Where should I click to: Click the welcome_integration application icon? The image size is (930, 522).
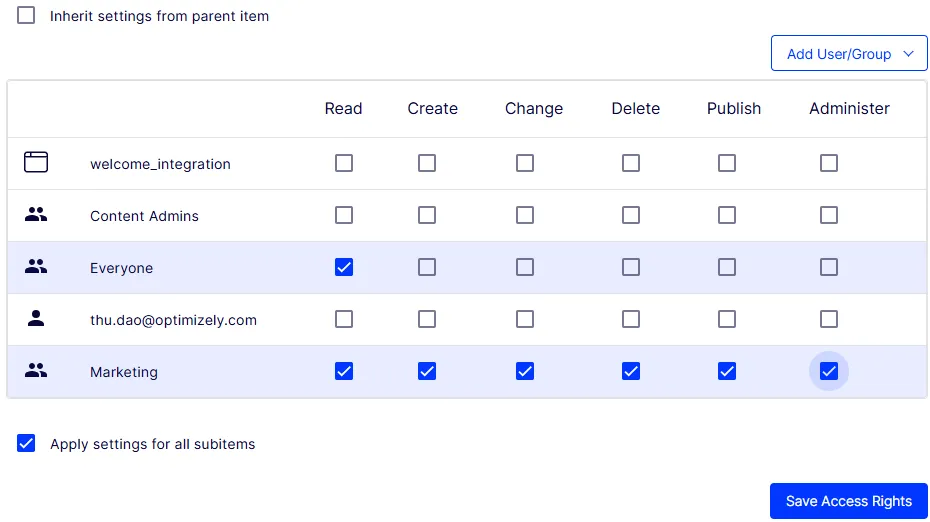click(x=36, y=162)
